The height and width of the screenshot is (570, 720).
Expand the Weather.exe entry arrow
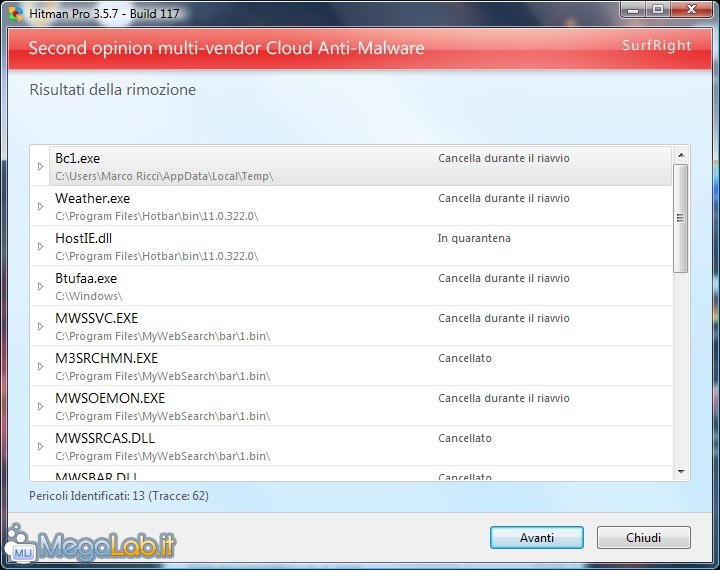40,206
